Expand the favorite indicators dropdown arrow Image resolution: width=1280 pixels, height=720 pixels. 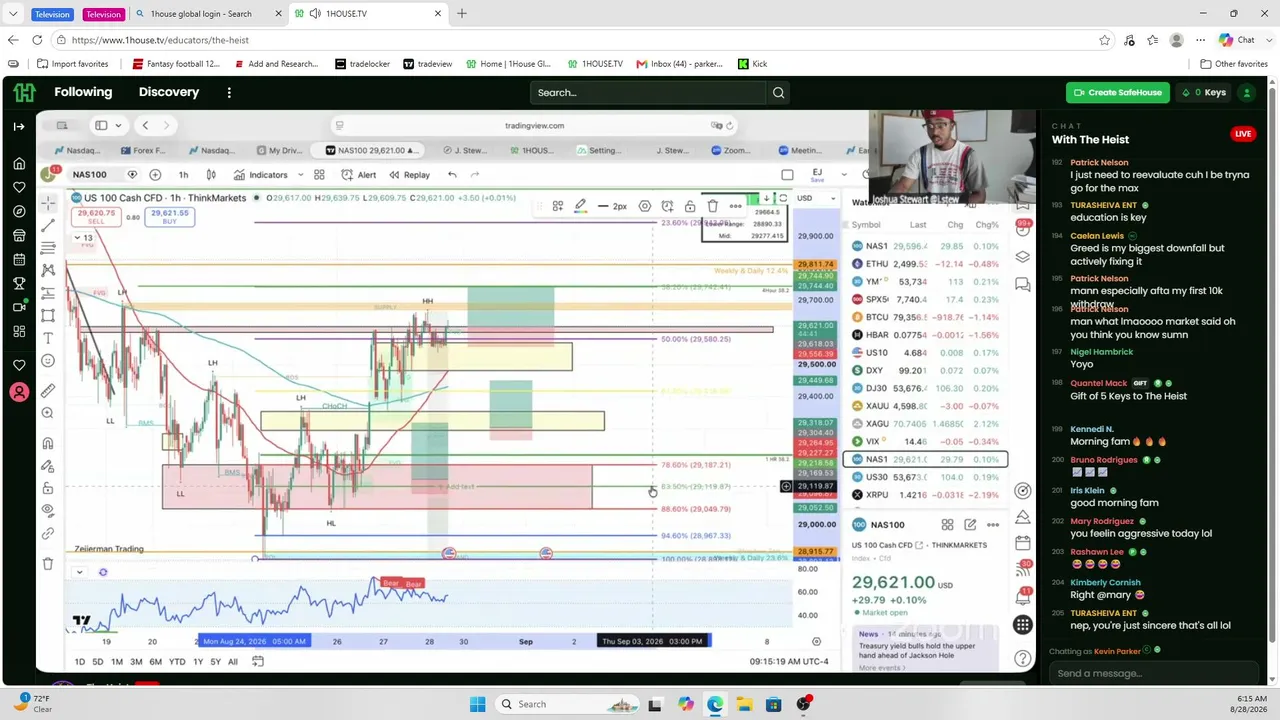300,175
